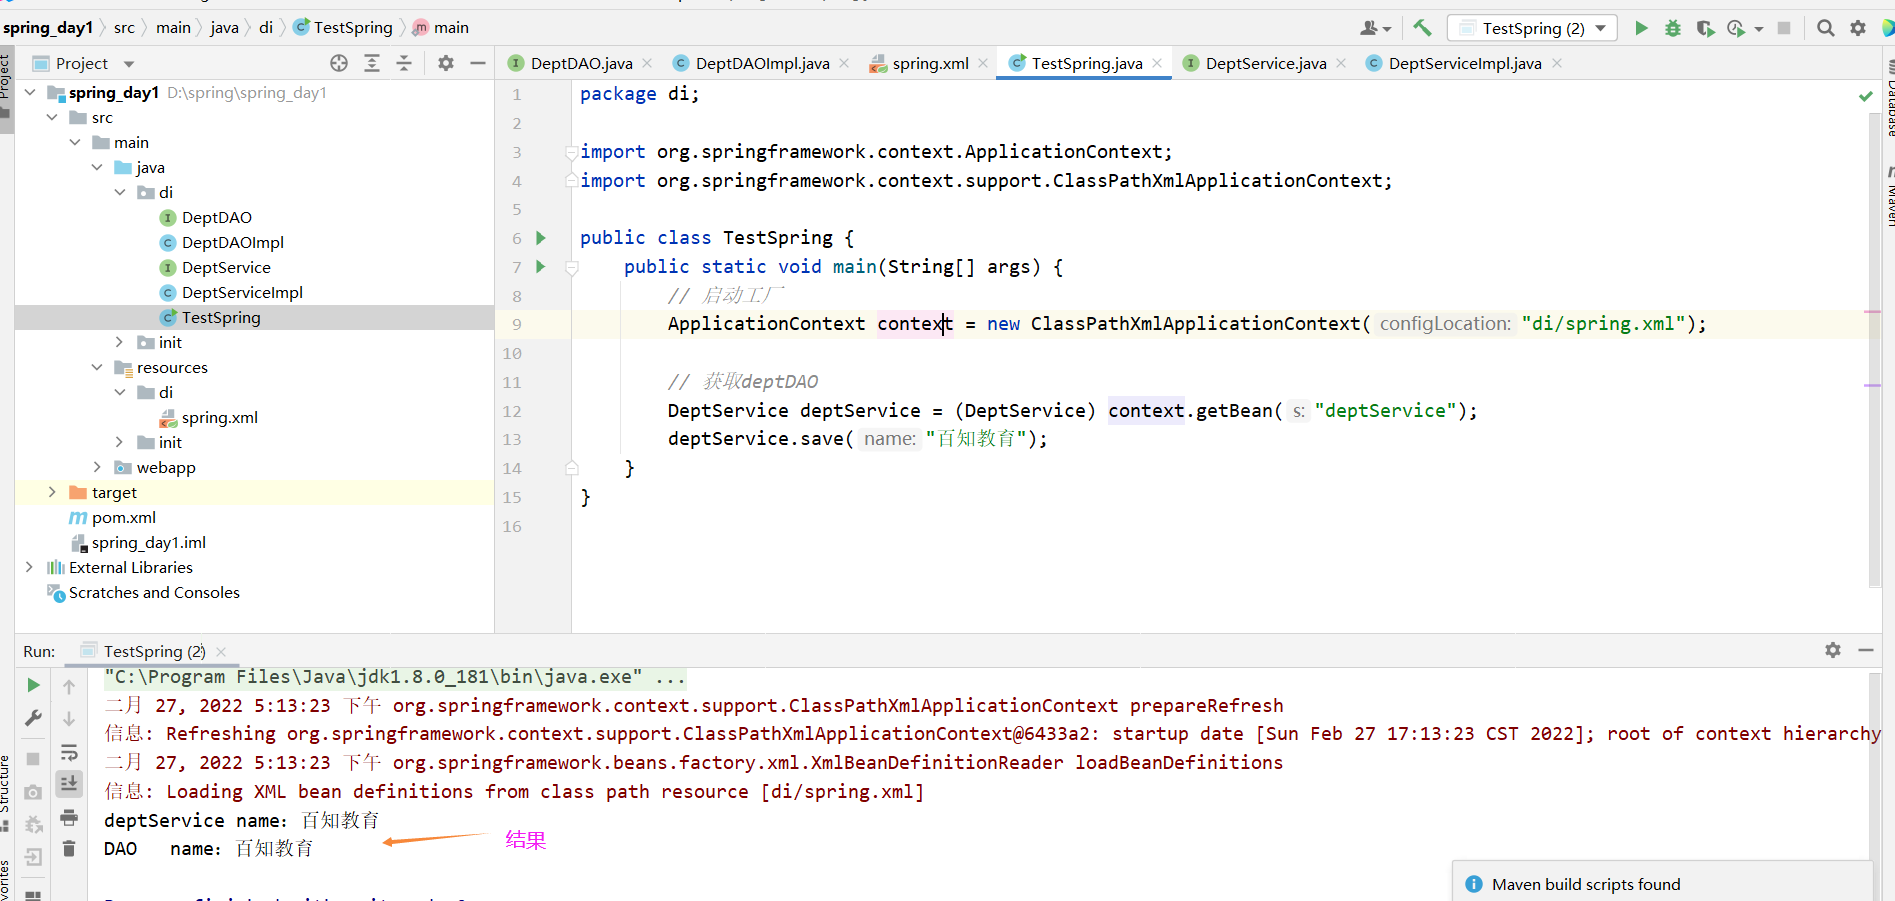Collapse the java folder
Image resolution: width=1895 pixels, height=901 pixels.
[97, 167]
